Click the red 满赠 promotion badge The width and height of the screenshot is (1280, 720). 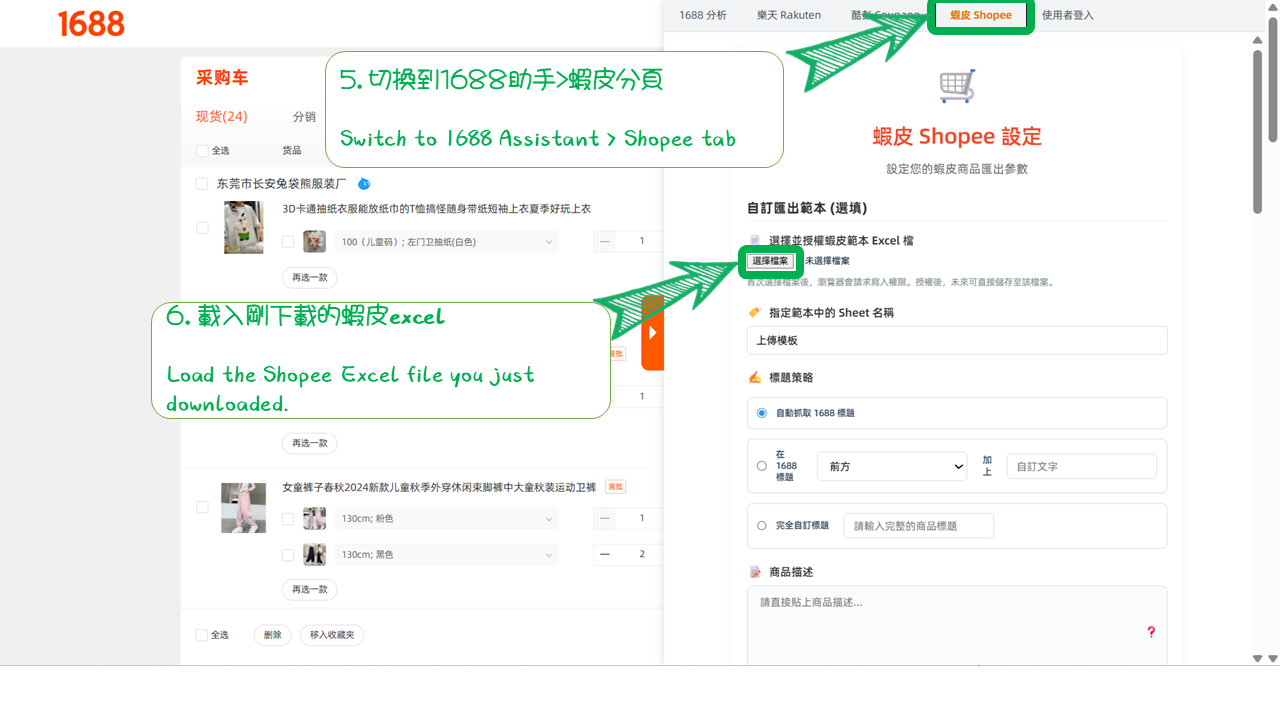coord(613,486)
